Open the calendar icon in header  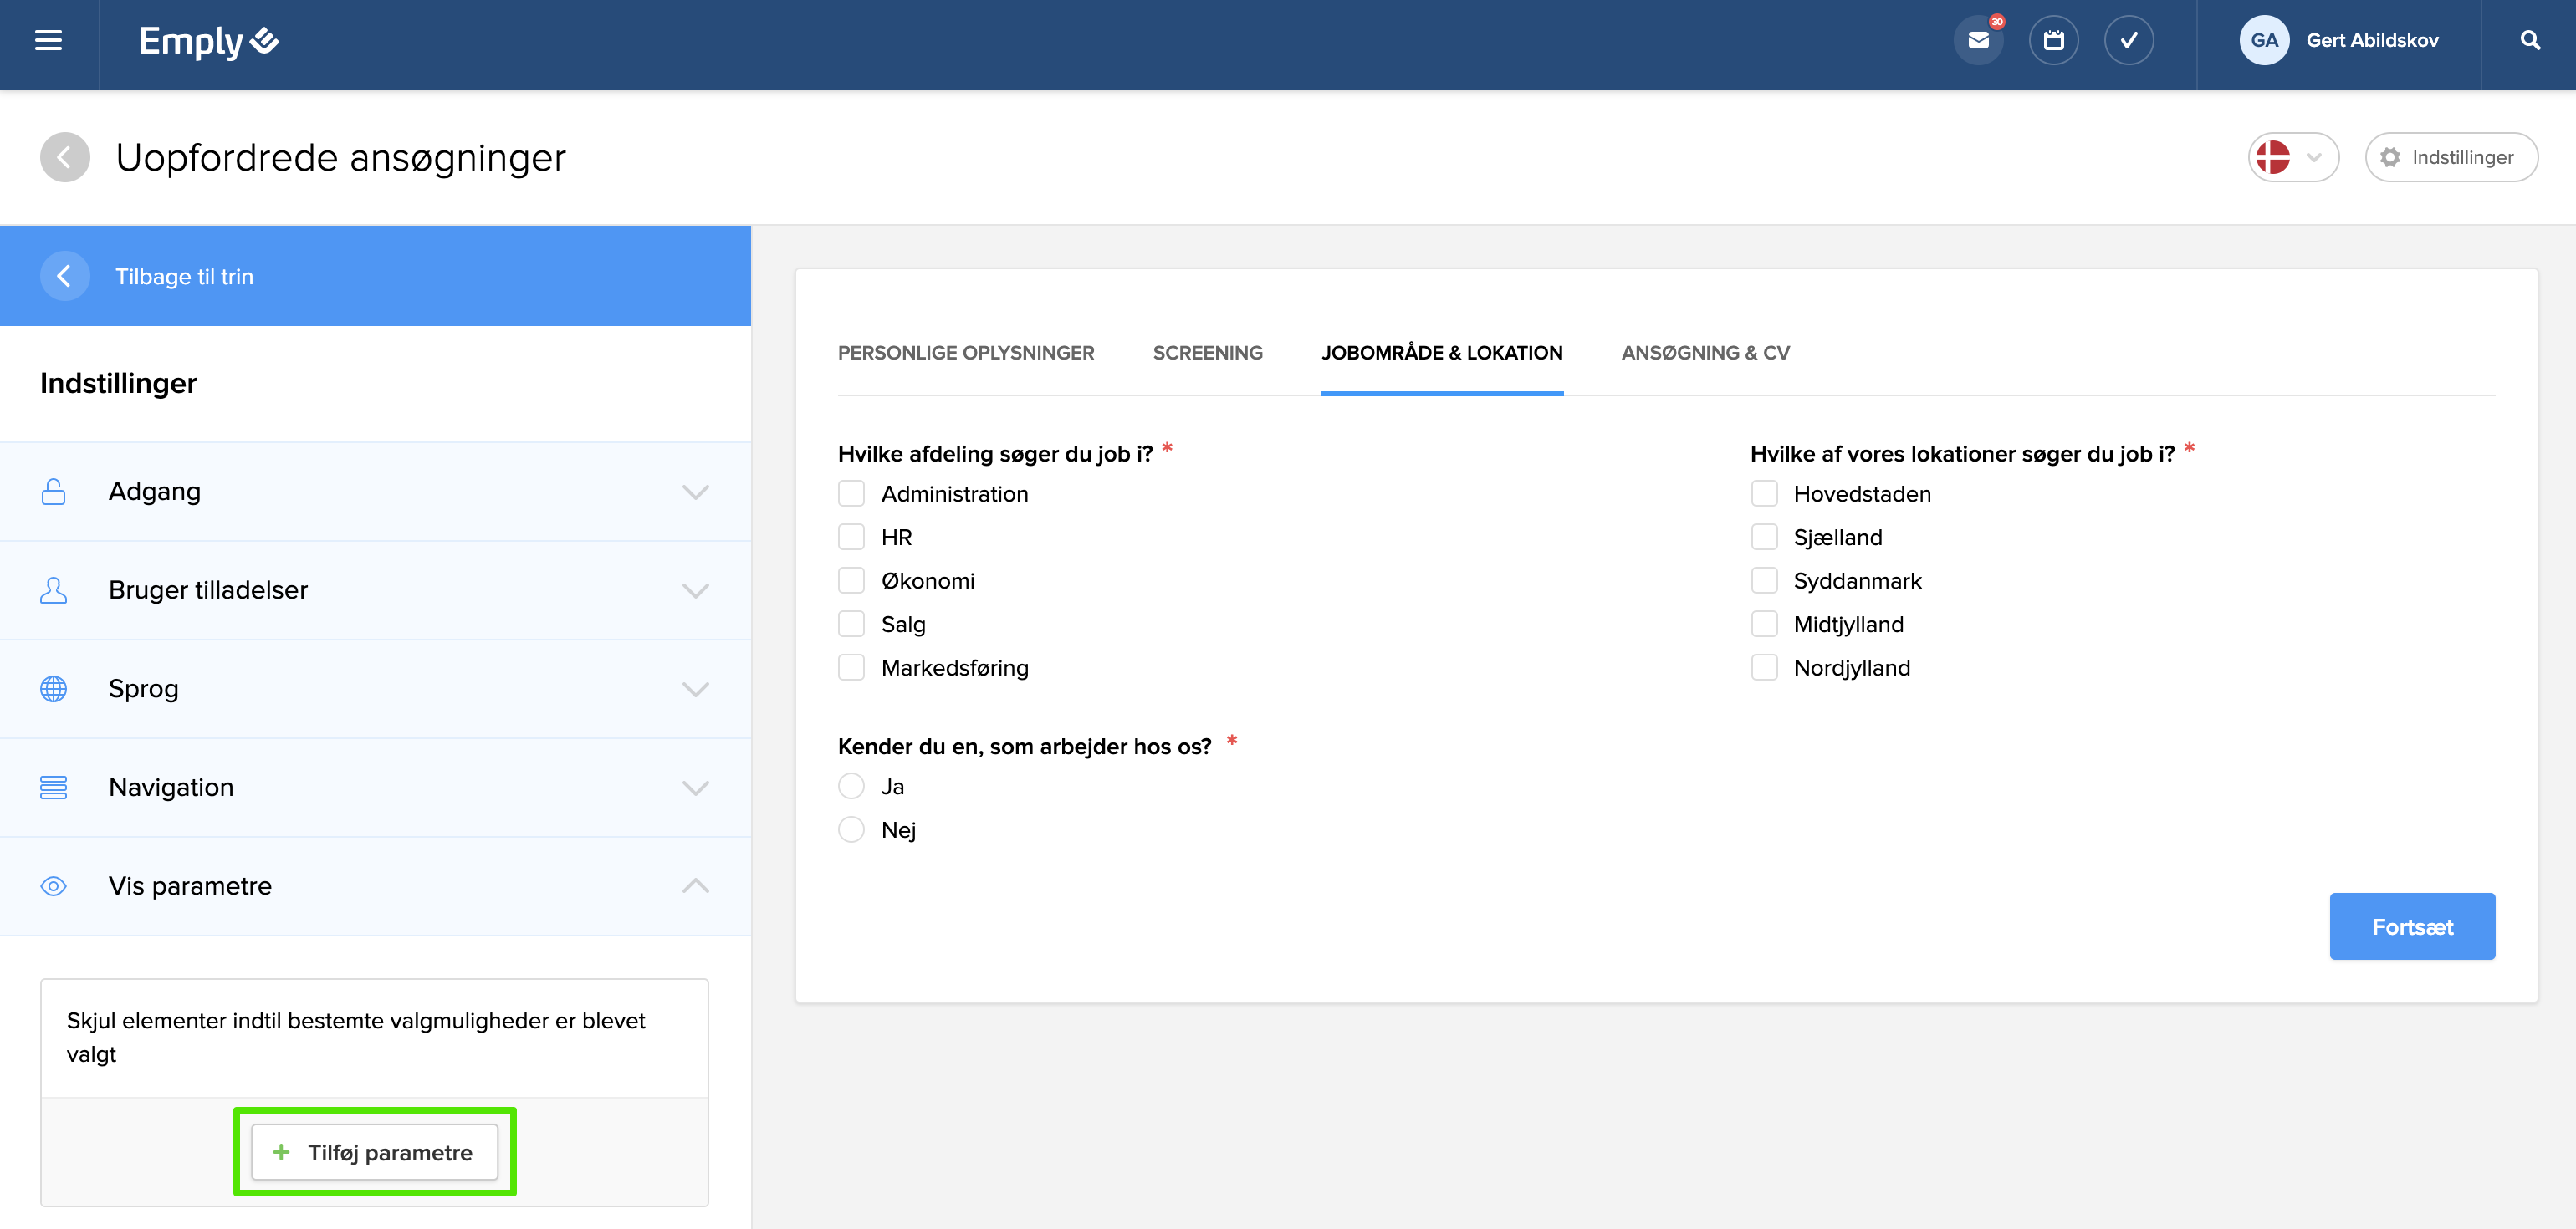[2053, 41]
